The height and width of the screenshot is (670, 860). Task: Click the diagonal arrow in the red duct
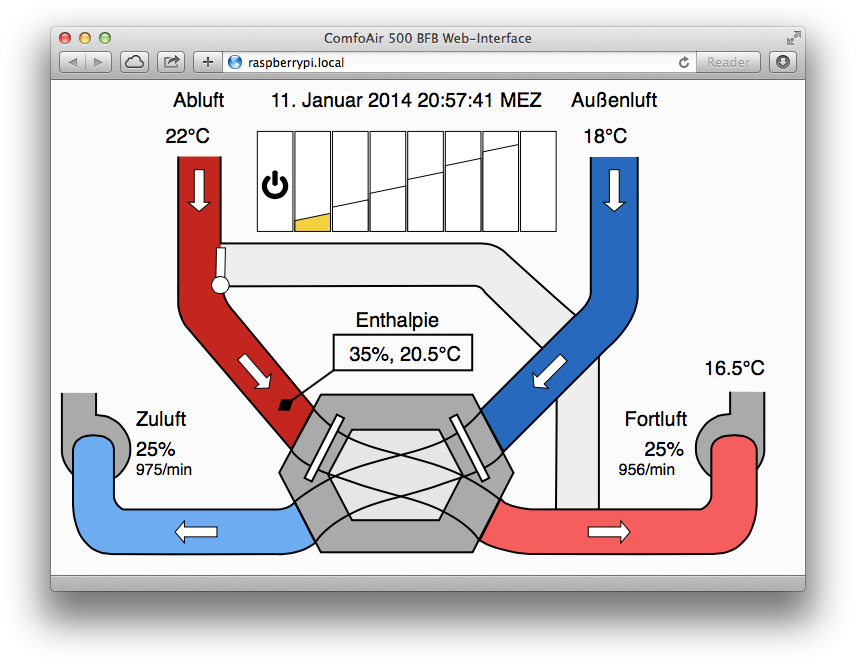[255, 372]
